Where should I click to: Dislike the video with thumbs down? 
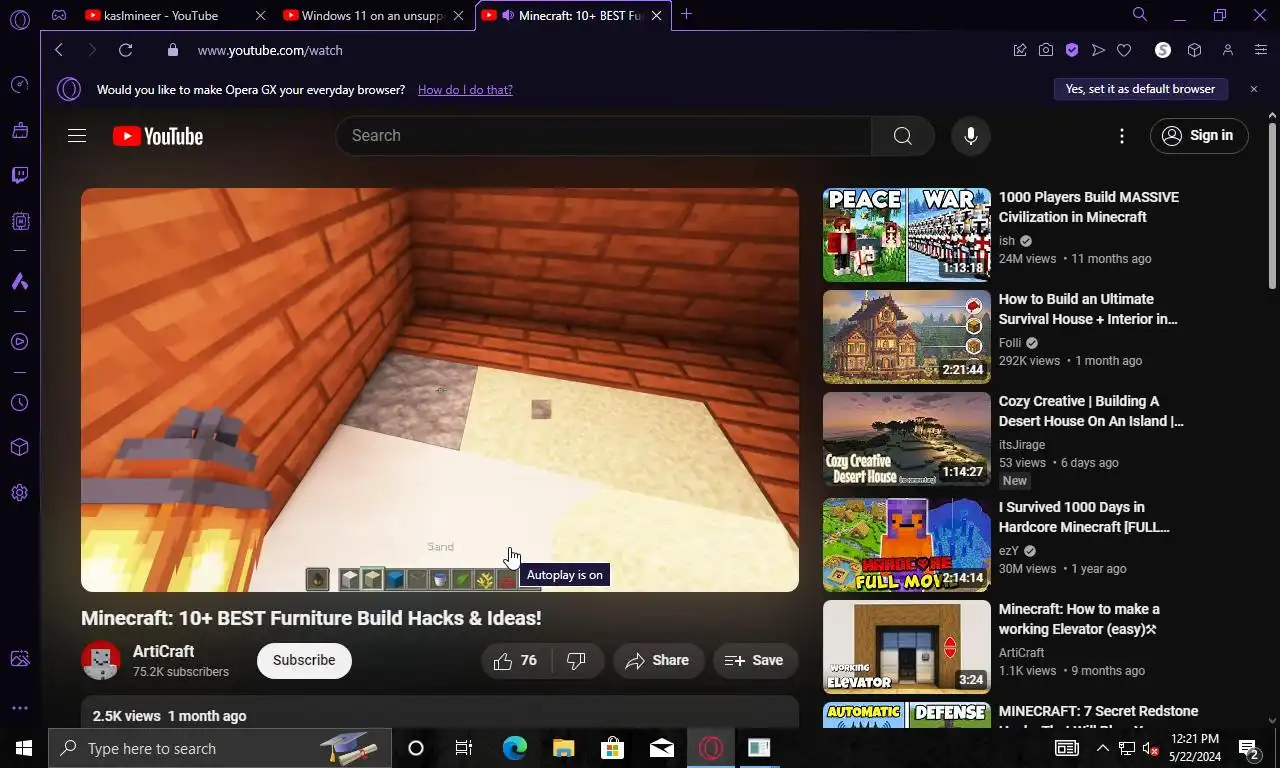coord(576,661)
